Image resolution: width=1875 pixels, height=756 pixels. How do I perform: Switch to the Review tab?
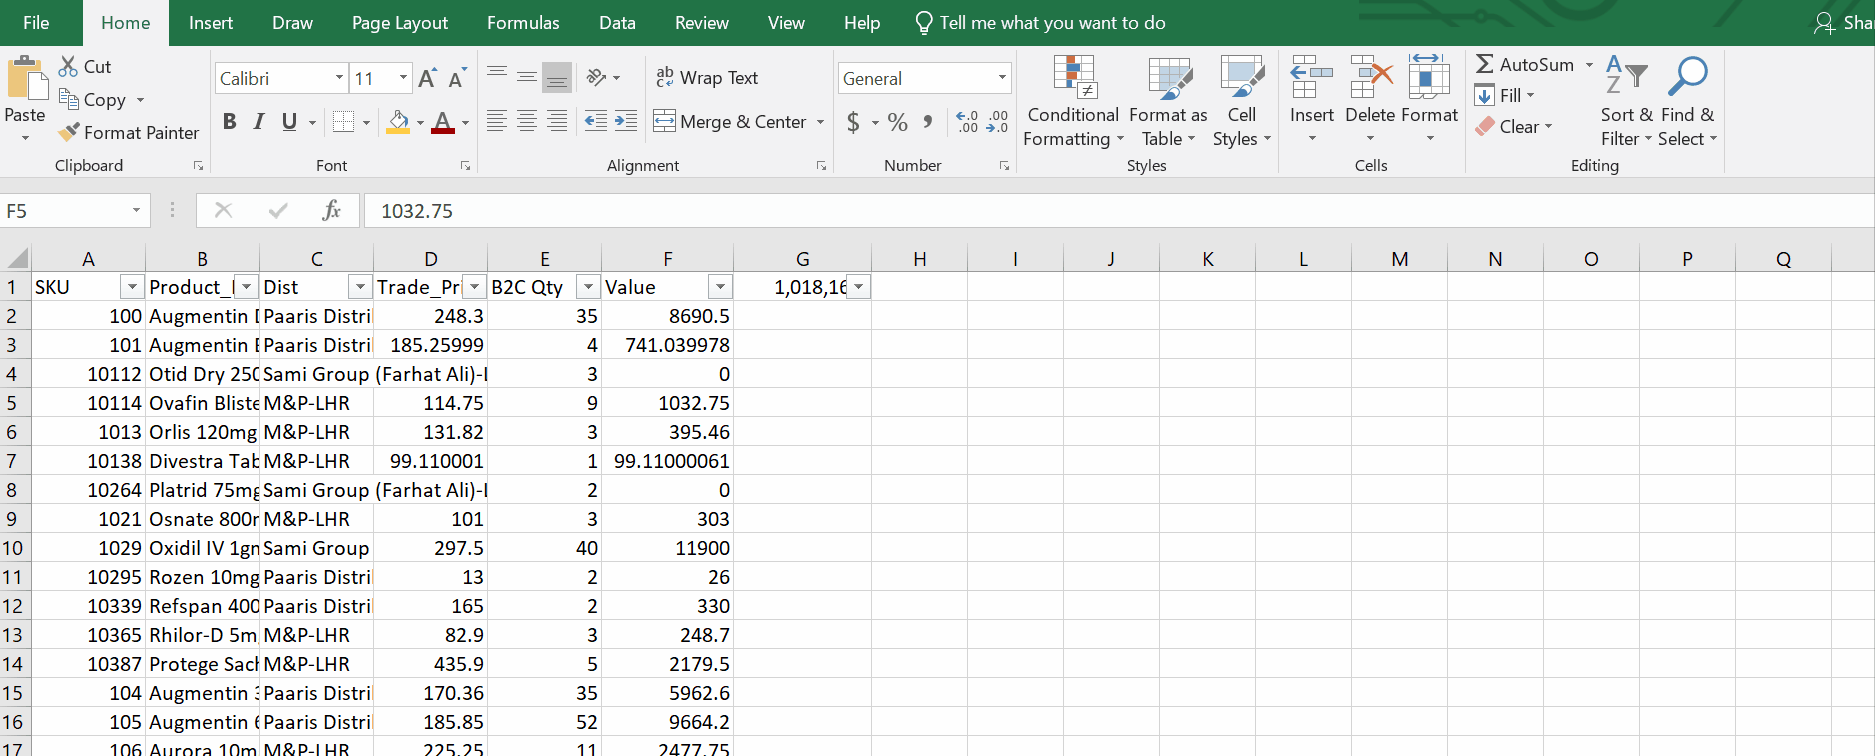(x=702, y=23)
